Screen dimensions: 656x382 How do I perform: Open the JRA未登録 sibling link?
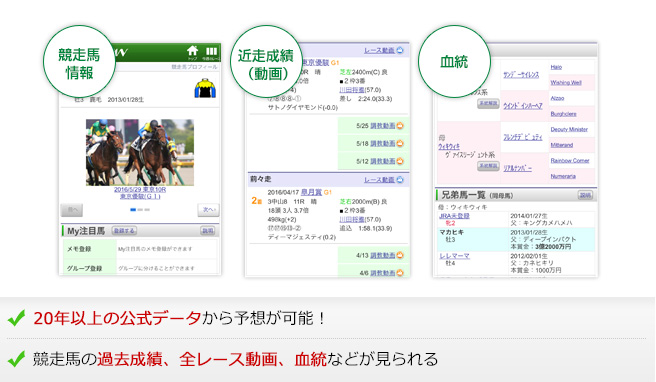(454, 216)
